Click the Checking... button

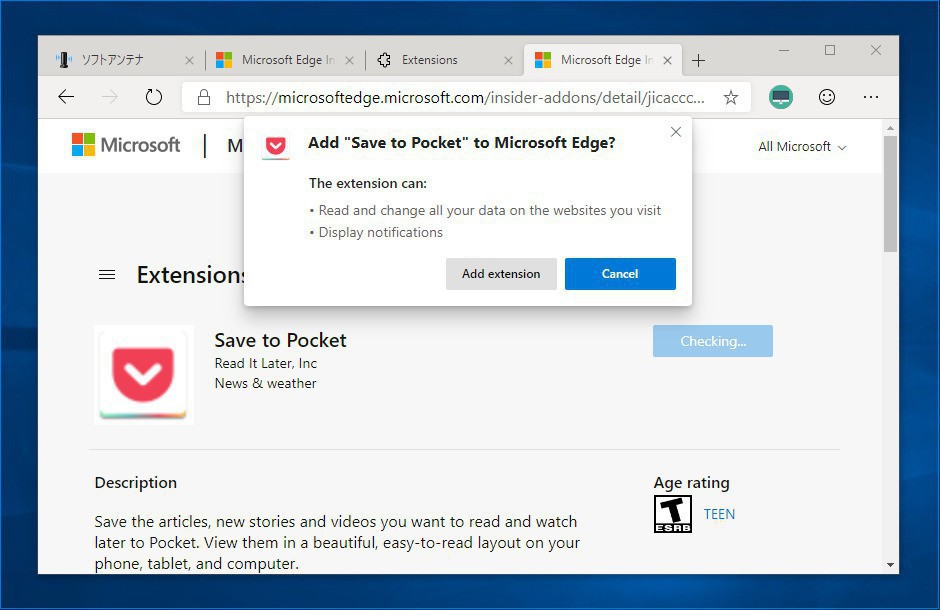[x=713, y=341]
